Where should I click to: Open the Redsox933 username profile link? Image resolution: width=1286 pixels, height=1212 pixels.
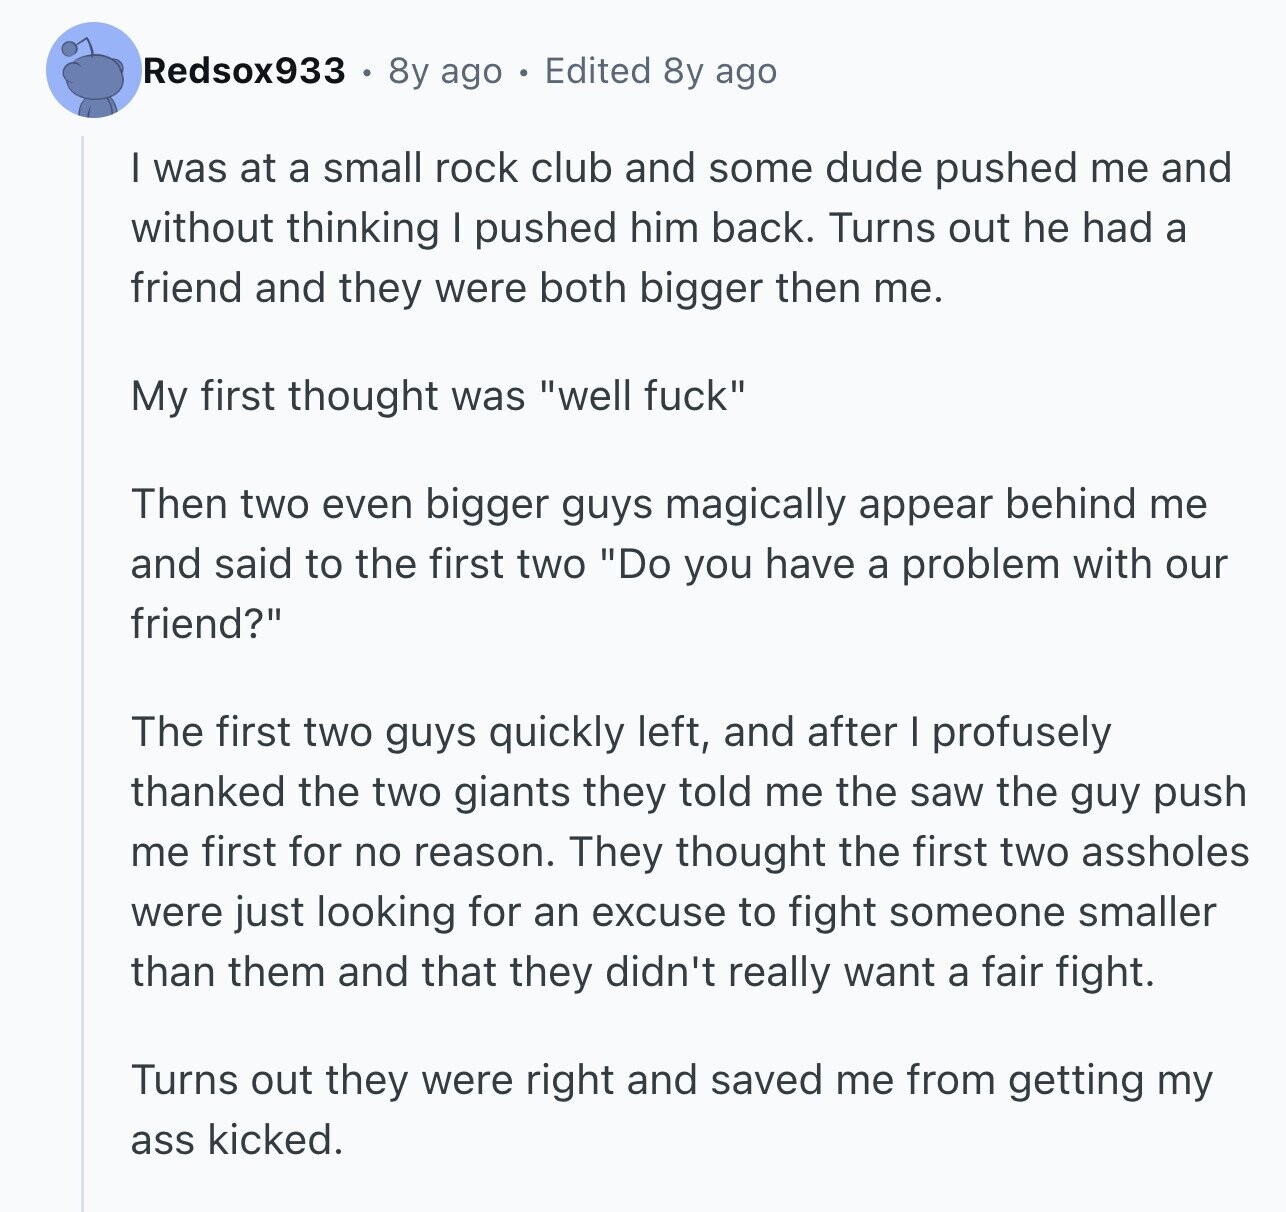pyautogui.click(x=245, y=71)
